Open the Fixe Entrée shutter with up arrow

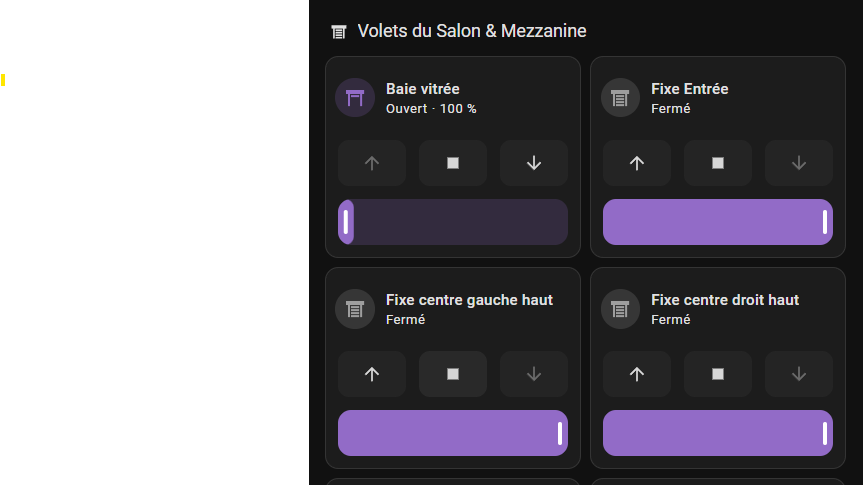click(637, 163)
